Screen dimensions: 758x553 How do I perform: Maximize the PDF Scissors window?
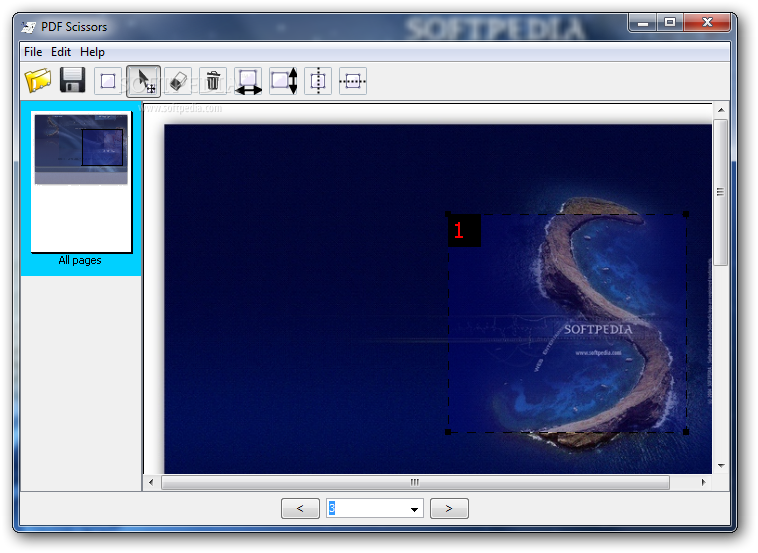(x=670, y=23)
